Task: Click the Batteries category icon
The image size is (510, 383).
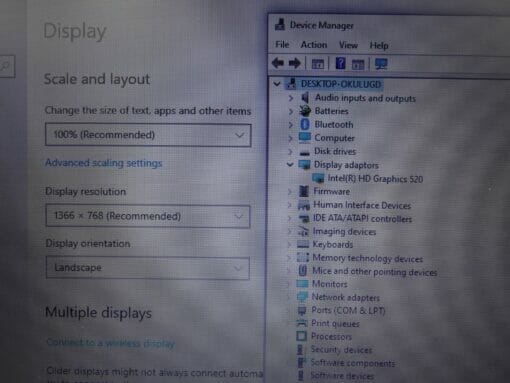Action: coord(305,111)
